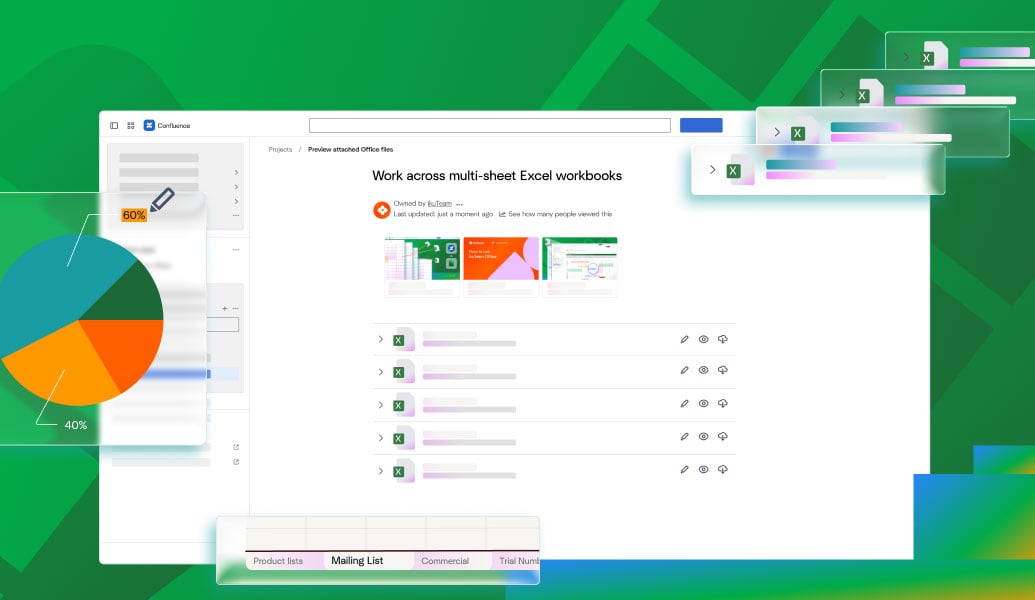Image resolution: width=1035 pixels, height=600 pixels.
Task: Toggle the eye icon on the third attachment row
Action: tap(704, 404)
